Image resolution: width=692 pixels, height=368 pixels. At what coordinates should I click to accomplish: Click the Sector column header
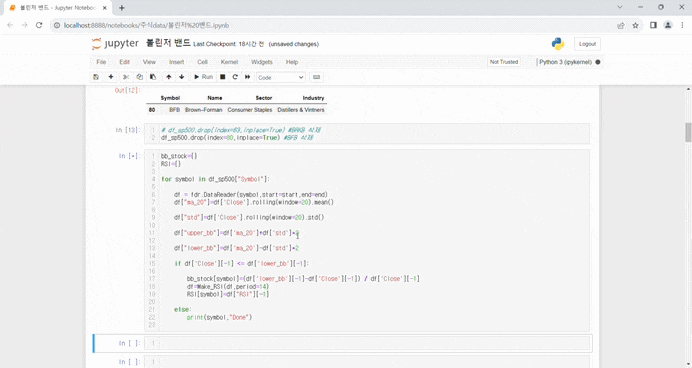click(263, 98)
